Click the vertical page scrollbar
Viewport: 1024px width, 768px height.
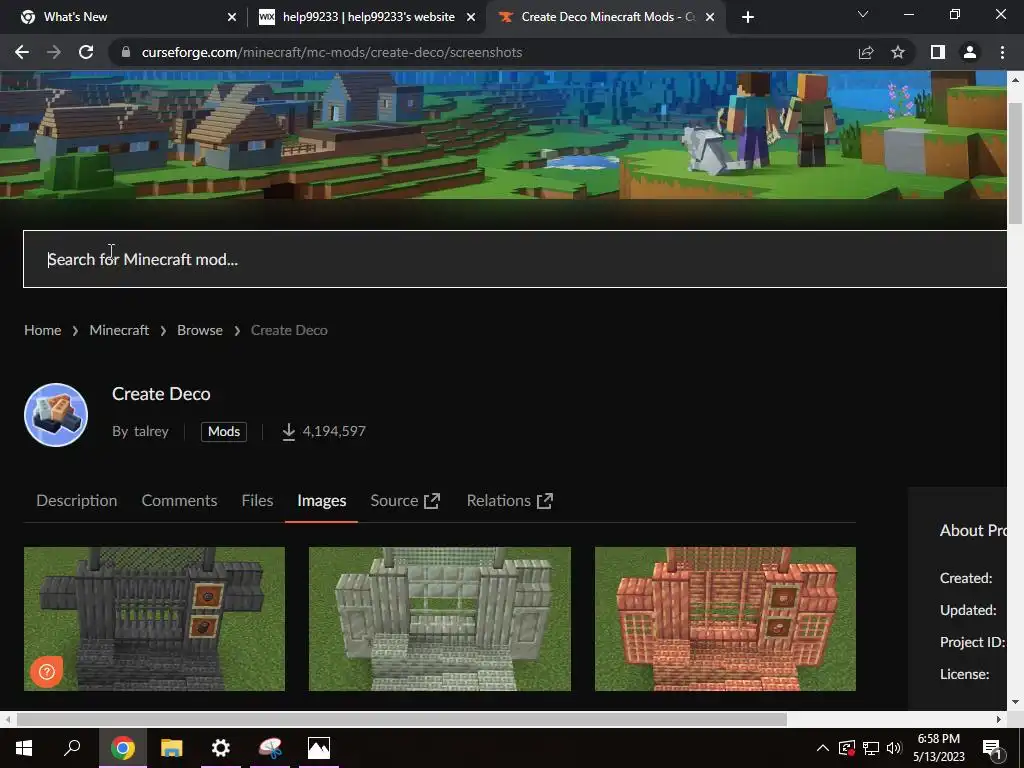click(x=1015, y=163)
